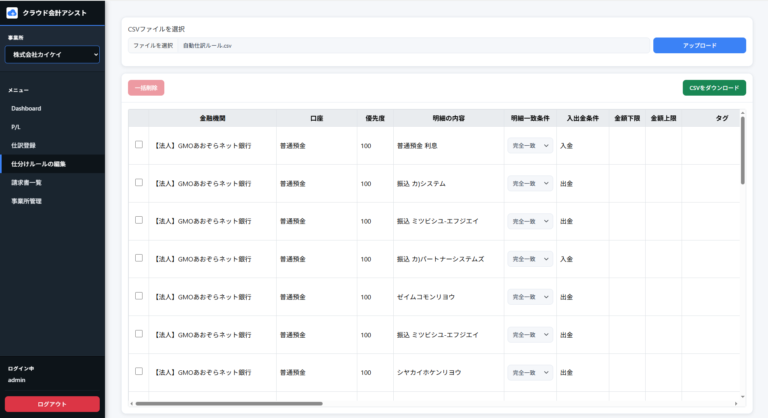Tick the checkbox for シヤカイホケンリヨウ row
Image resolution: width=768 pixels, height=418 pixels.
coord(139,372)
